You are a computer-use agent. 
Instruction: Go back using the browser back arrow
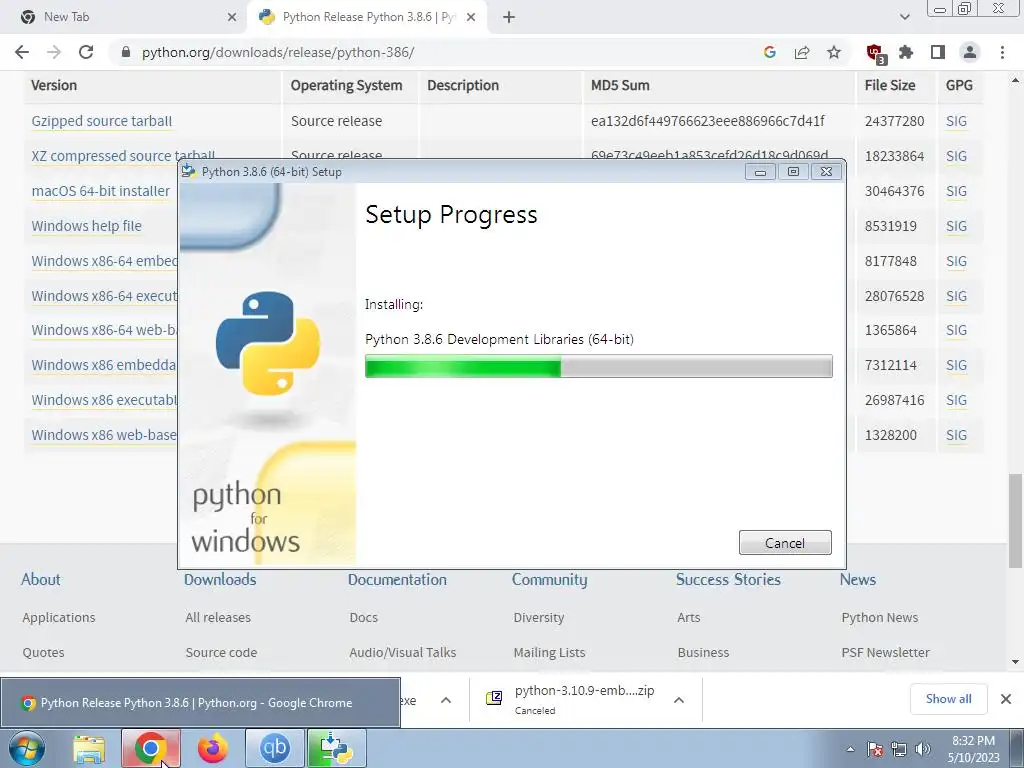pyautogui.click(x=22, y=52)
